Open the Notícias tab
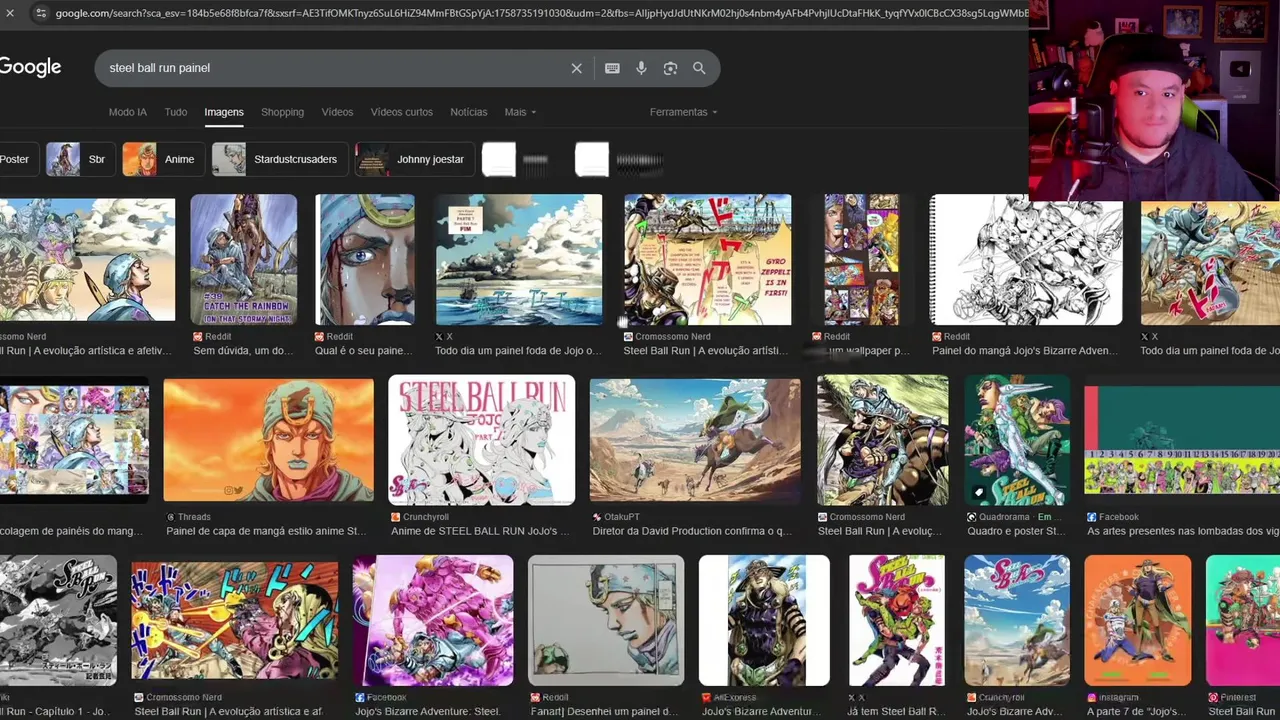This screenshot has width=1280, height=720. (469, 112)
